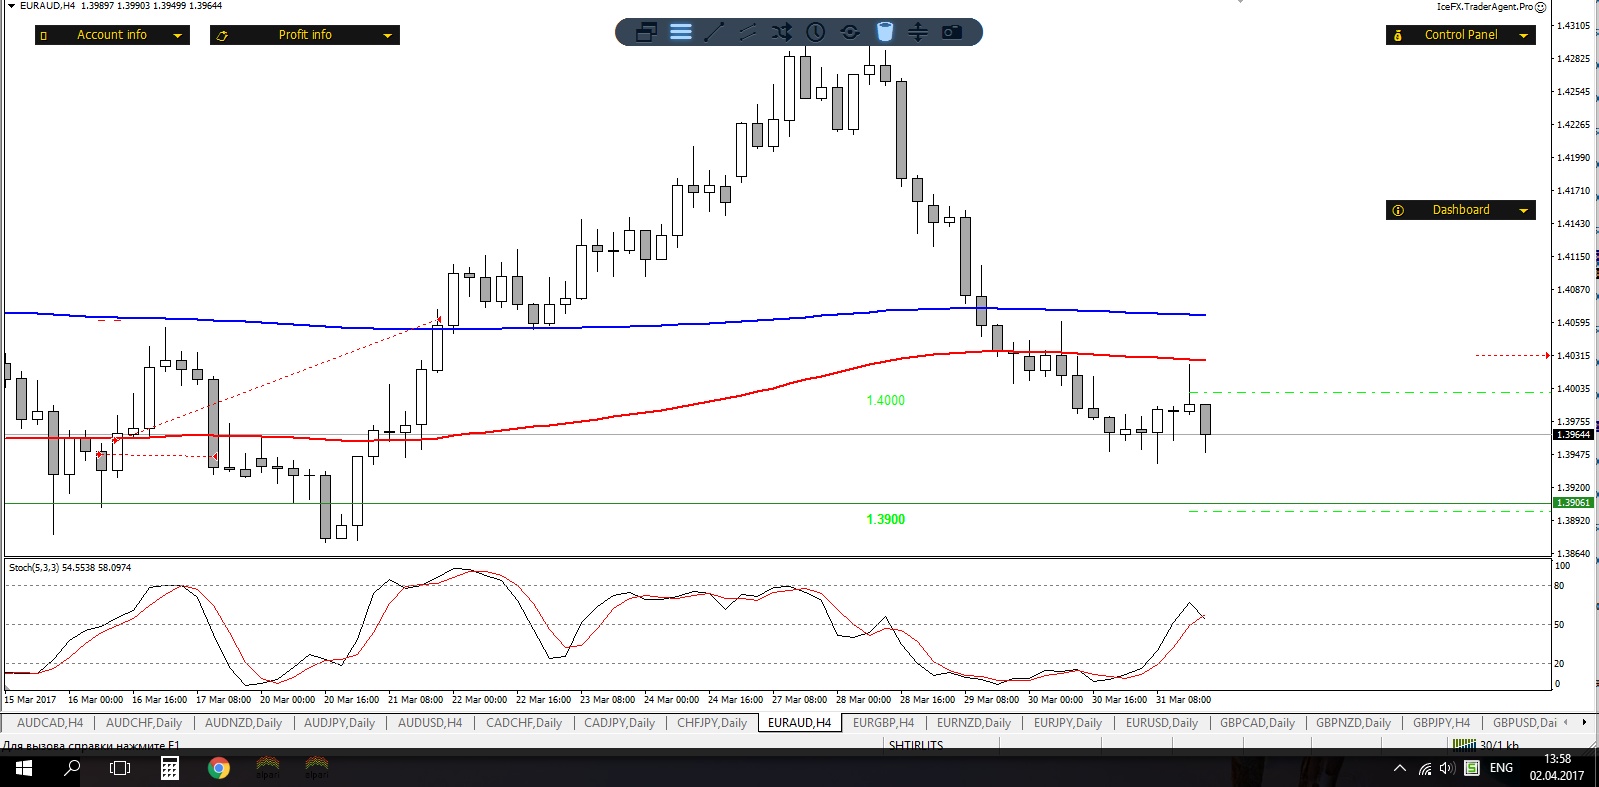Switch to the EURGBP,H4 chart tab
The height and width of the screenshot is (787, 1599).
click(x=883, y=723)
